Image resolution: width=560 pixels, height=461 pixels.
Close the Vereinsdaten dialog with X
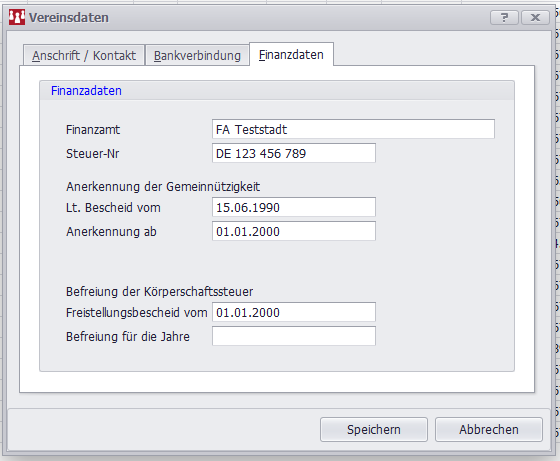point(535,17)
